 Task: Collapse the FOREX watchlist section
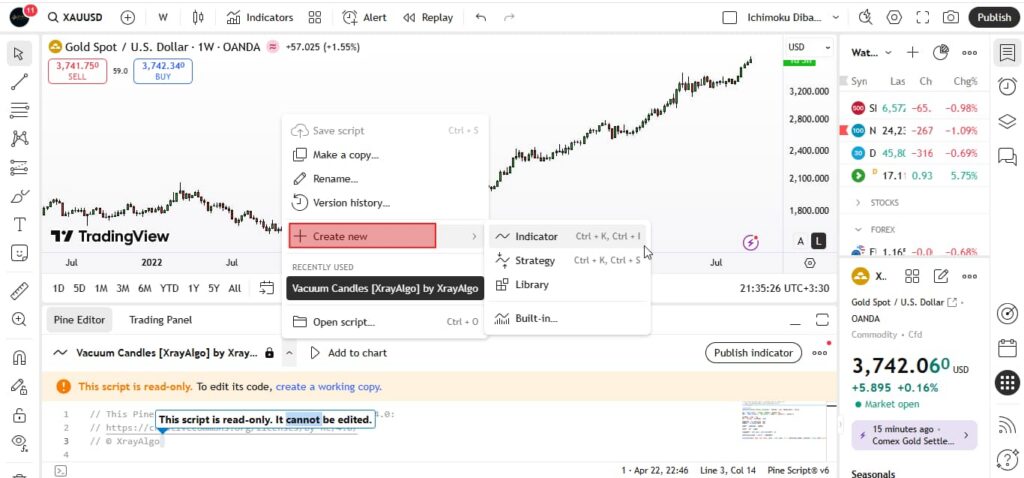[858, 229]
